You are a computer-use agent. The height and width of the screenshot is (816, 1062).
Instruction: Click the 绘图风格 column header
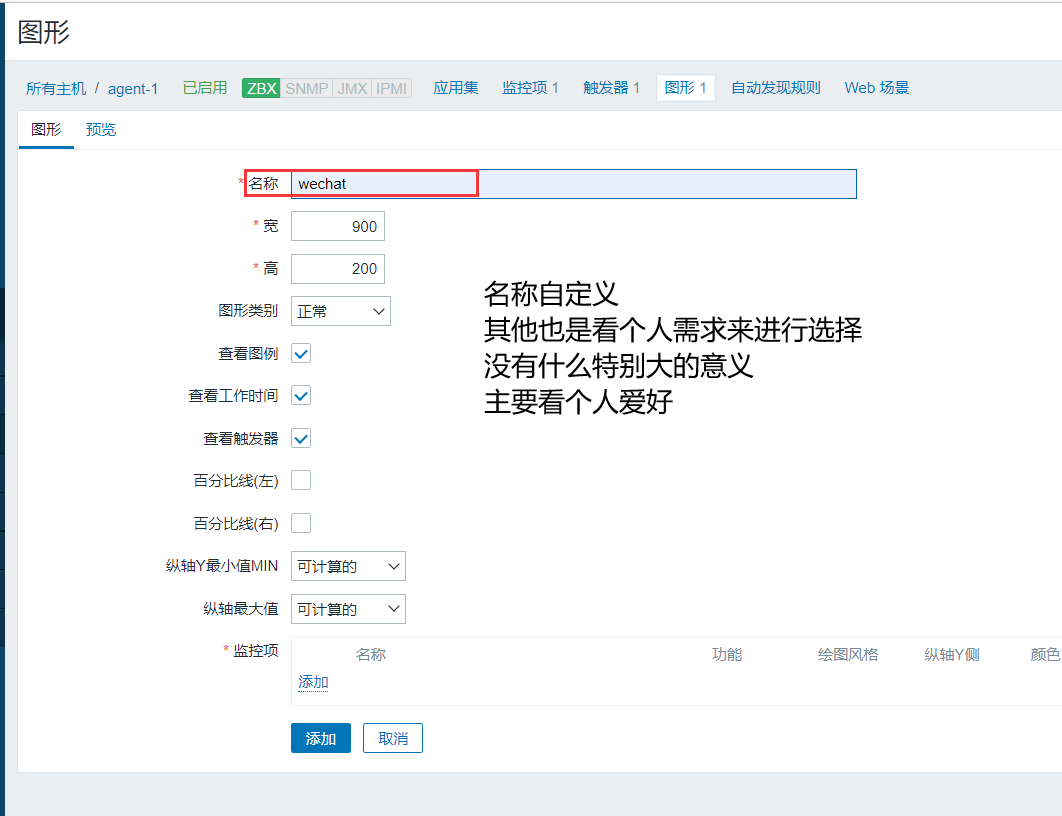(x=848, y=654)
